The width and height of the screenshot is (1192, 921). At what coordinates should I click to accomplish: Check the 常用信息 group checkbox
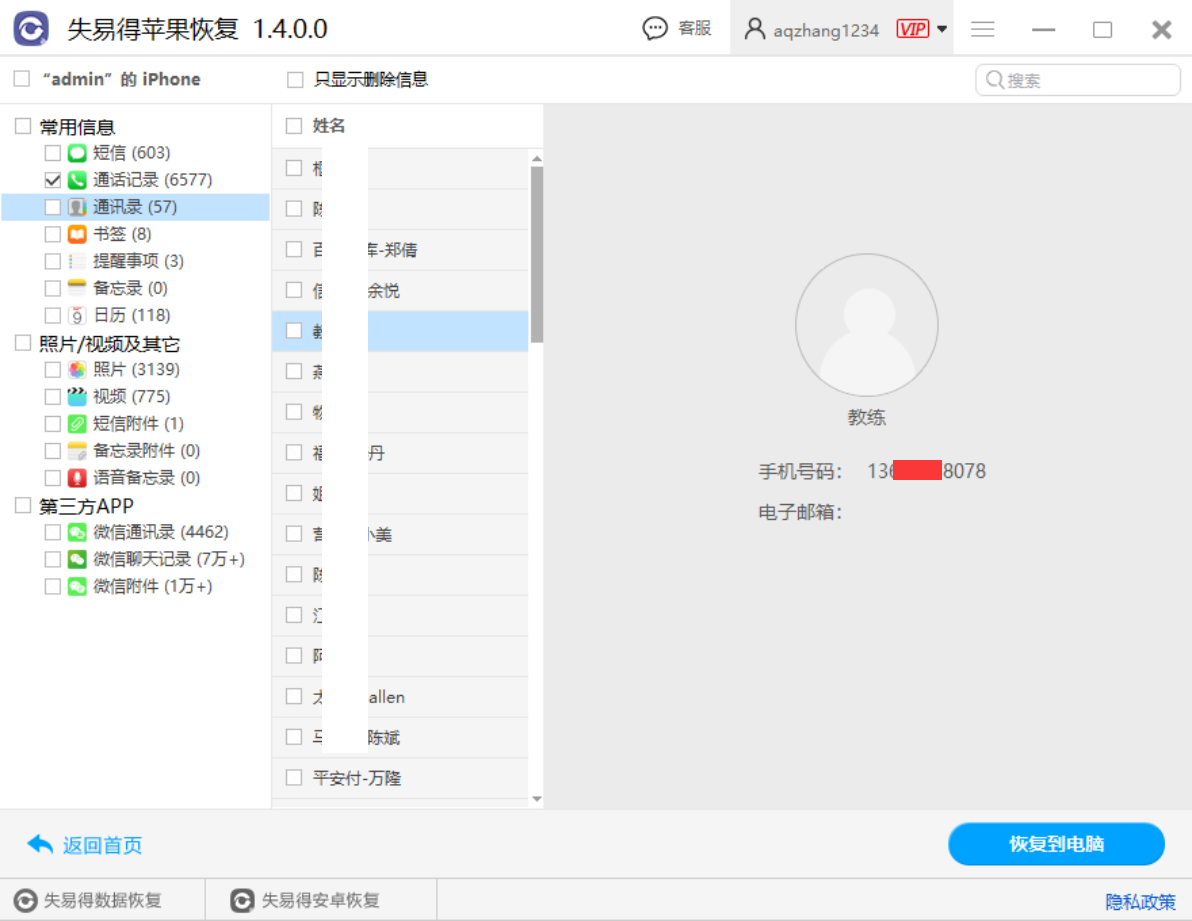pos(23,126)
